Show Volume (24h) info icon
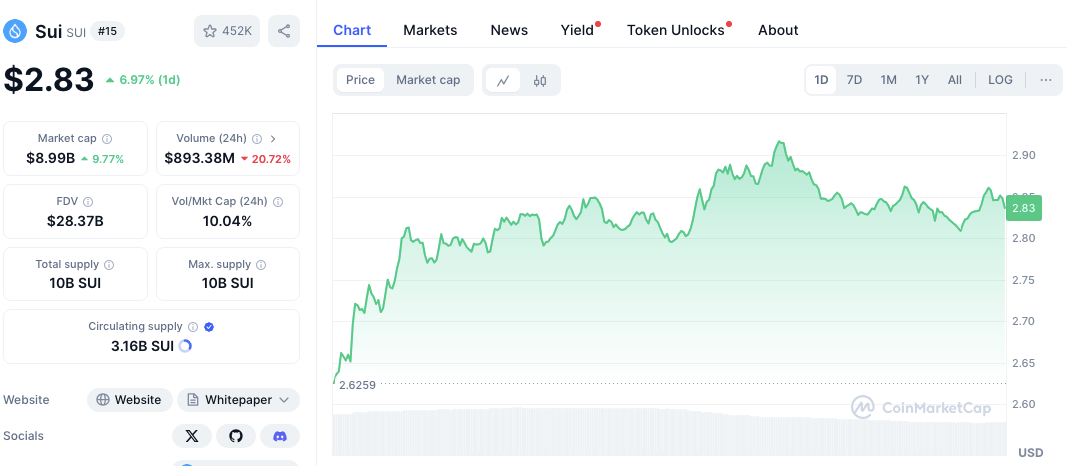This screenshot has width=1067, height=466. tap(257, 139)
